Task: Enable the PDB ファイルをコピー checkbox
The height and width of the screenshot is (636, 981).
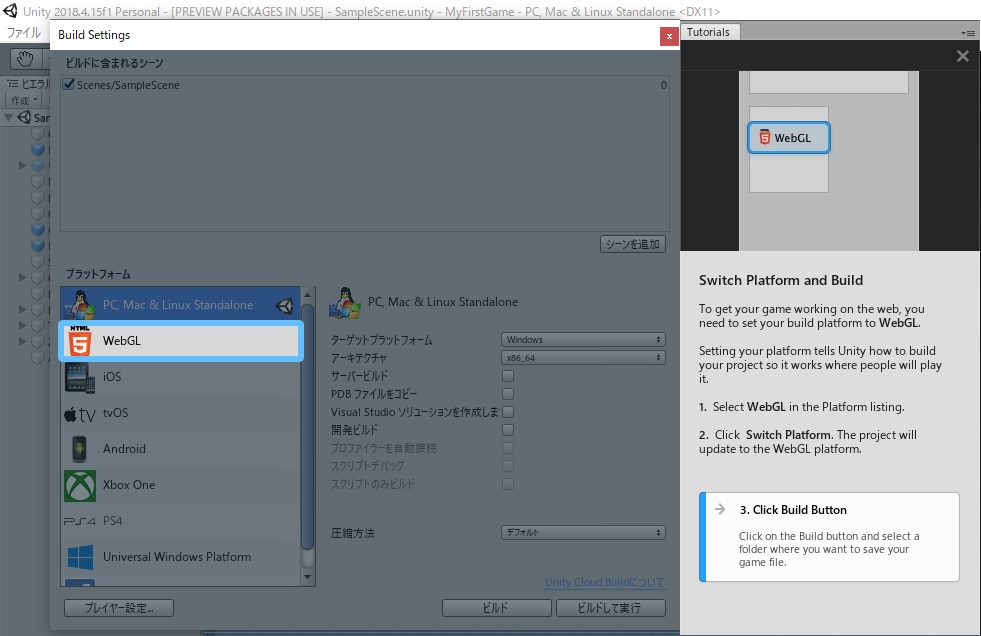Action: pyautogui.click(x=508, y=394)
